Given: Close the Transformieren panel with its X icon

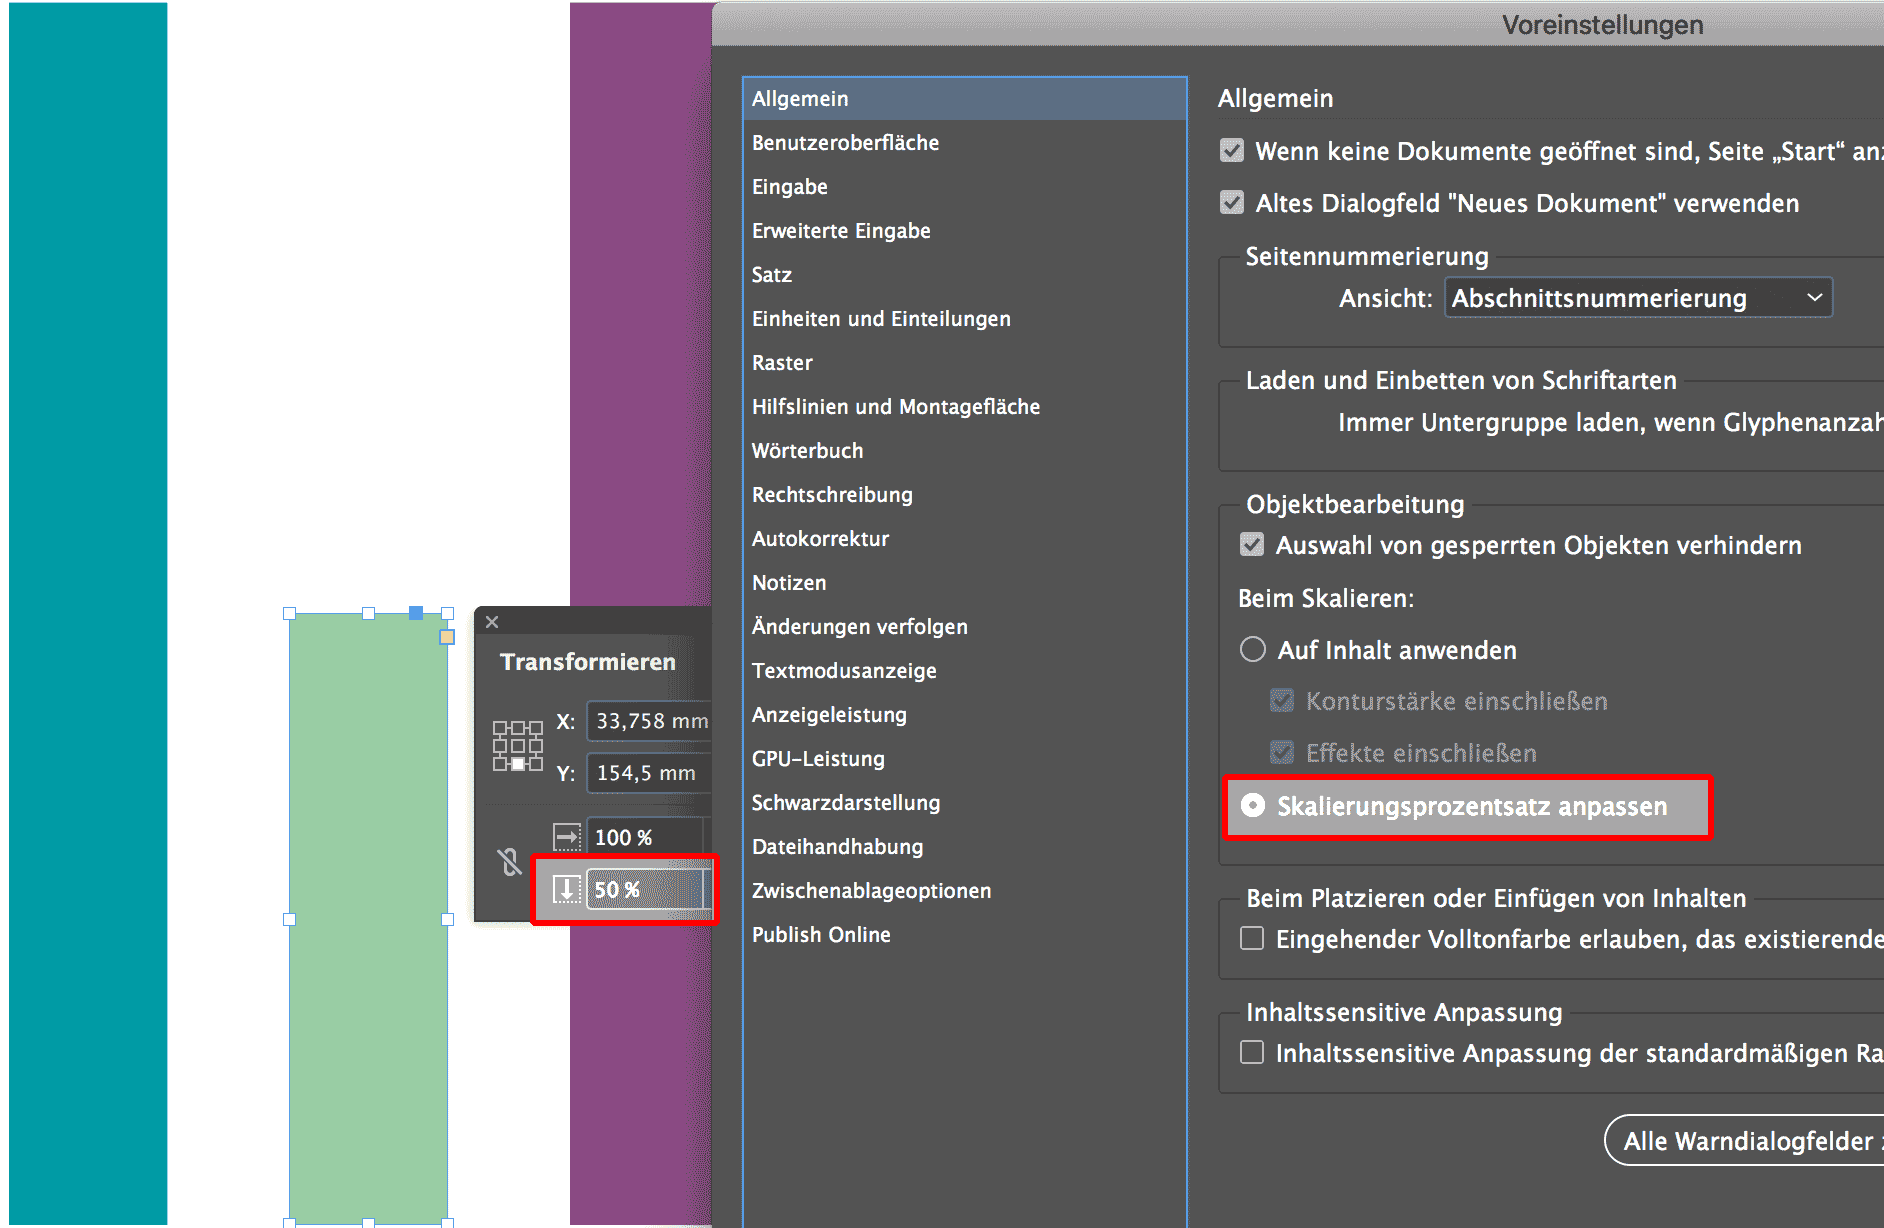Looking at the screenshot, I should tap(492, 621).
